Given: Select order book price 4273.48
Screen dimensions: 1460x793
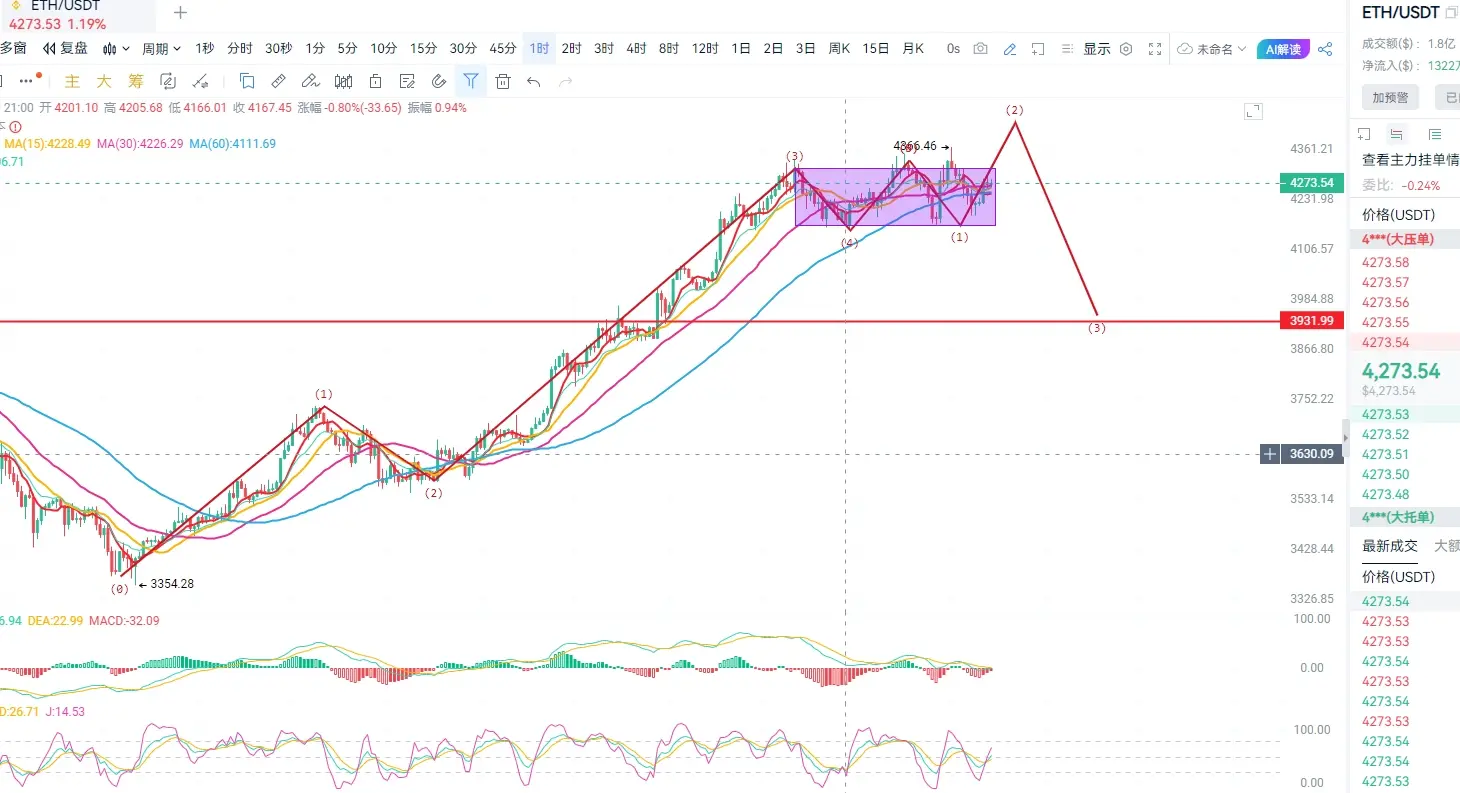Looking at the screenshot, I should tap(1385, 494).
